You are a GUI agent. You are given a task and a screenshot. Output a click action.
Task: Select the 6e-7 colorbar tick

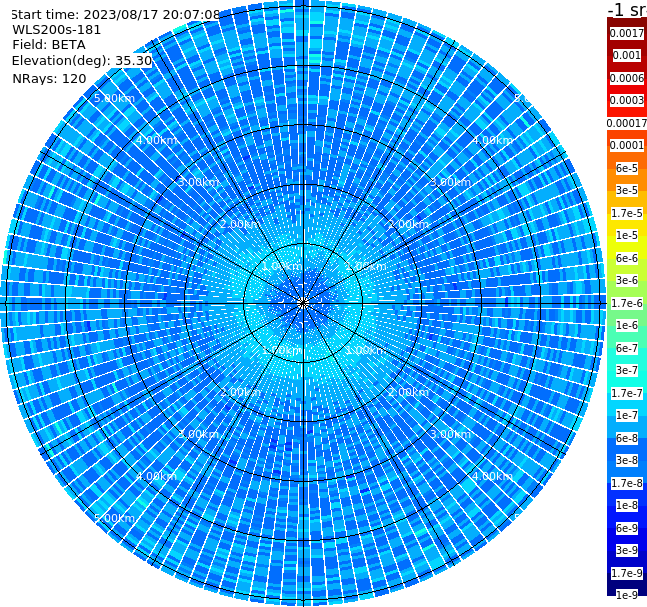tap(627, 348)
